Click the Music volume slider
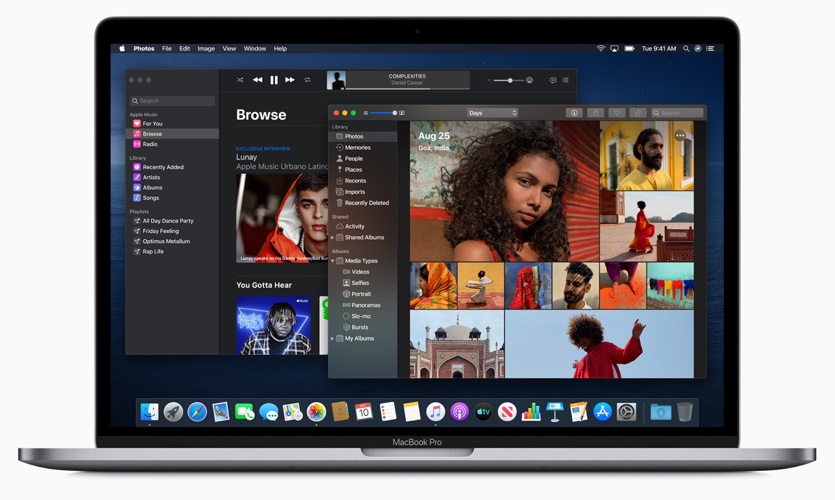The width and height of the screenshot is (835, 500). pyautogui.click(x=510, y=80)
